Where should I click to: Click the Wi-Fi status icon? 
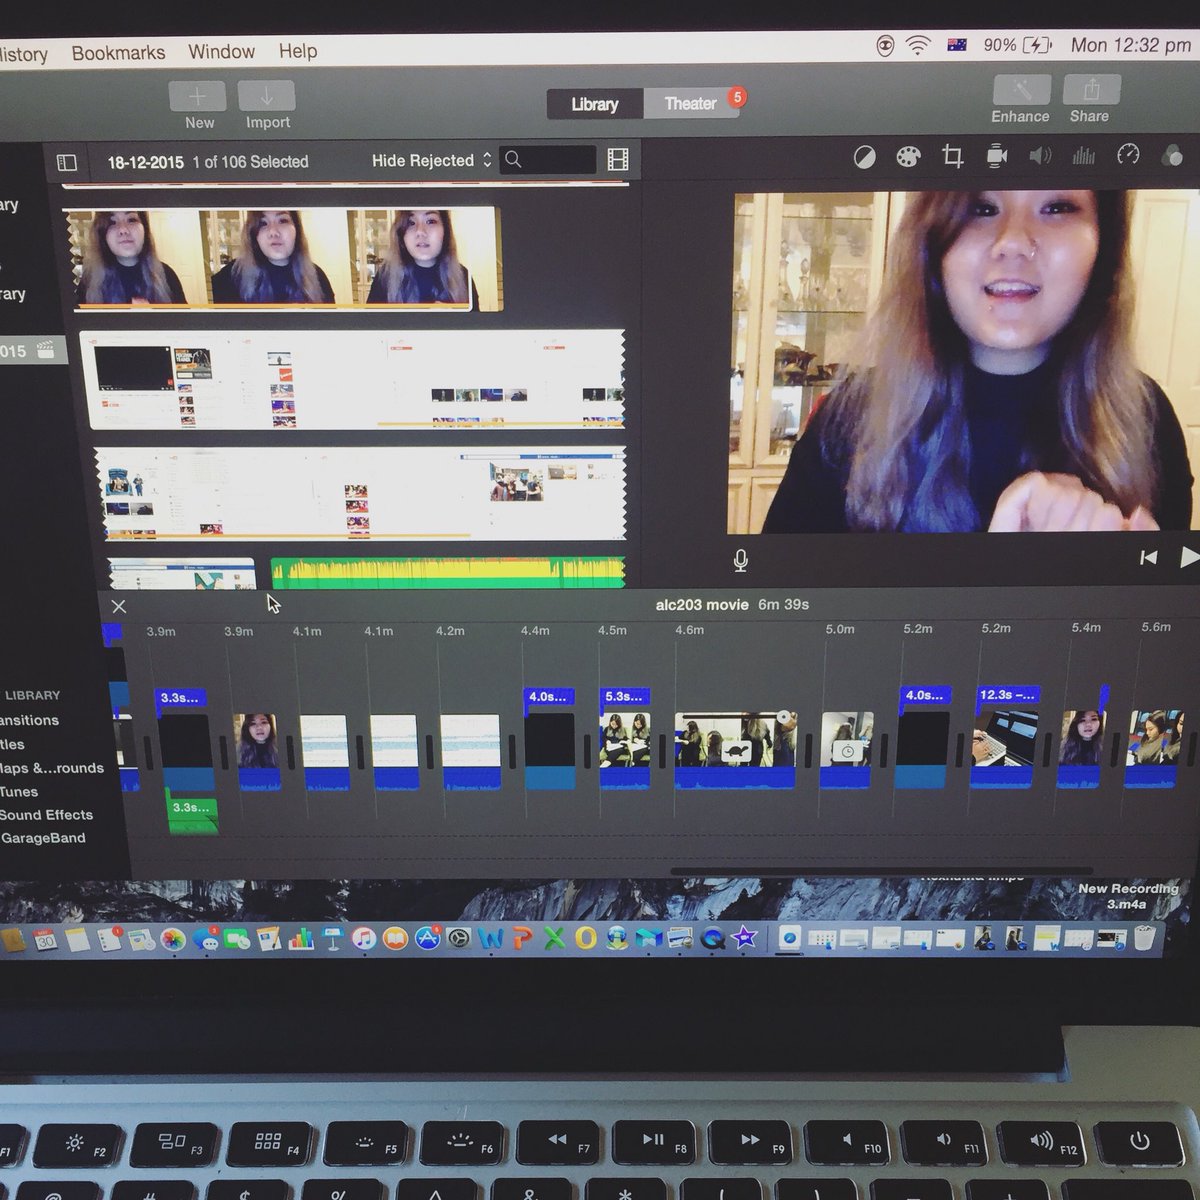(916, 45)
